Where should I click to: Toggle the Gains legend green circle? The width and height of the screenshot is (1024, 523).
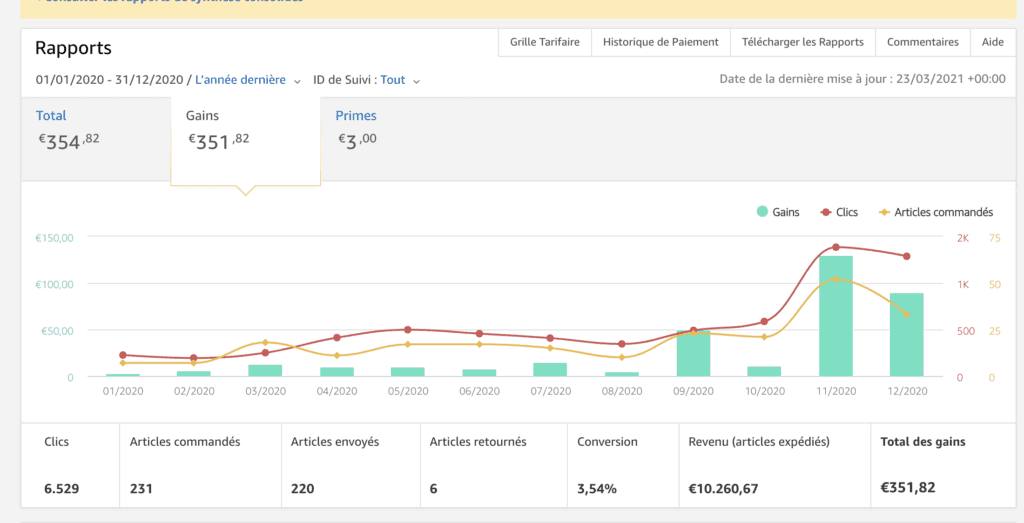point(762,212)
